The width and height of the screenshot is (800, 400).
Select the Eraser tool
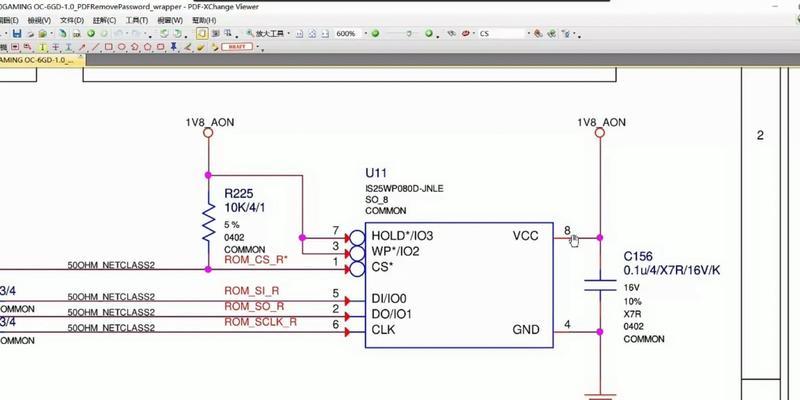coord(201,47)
